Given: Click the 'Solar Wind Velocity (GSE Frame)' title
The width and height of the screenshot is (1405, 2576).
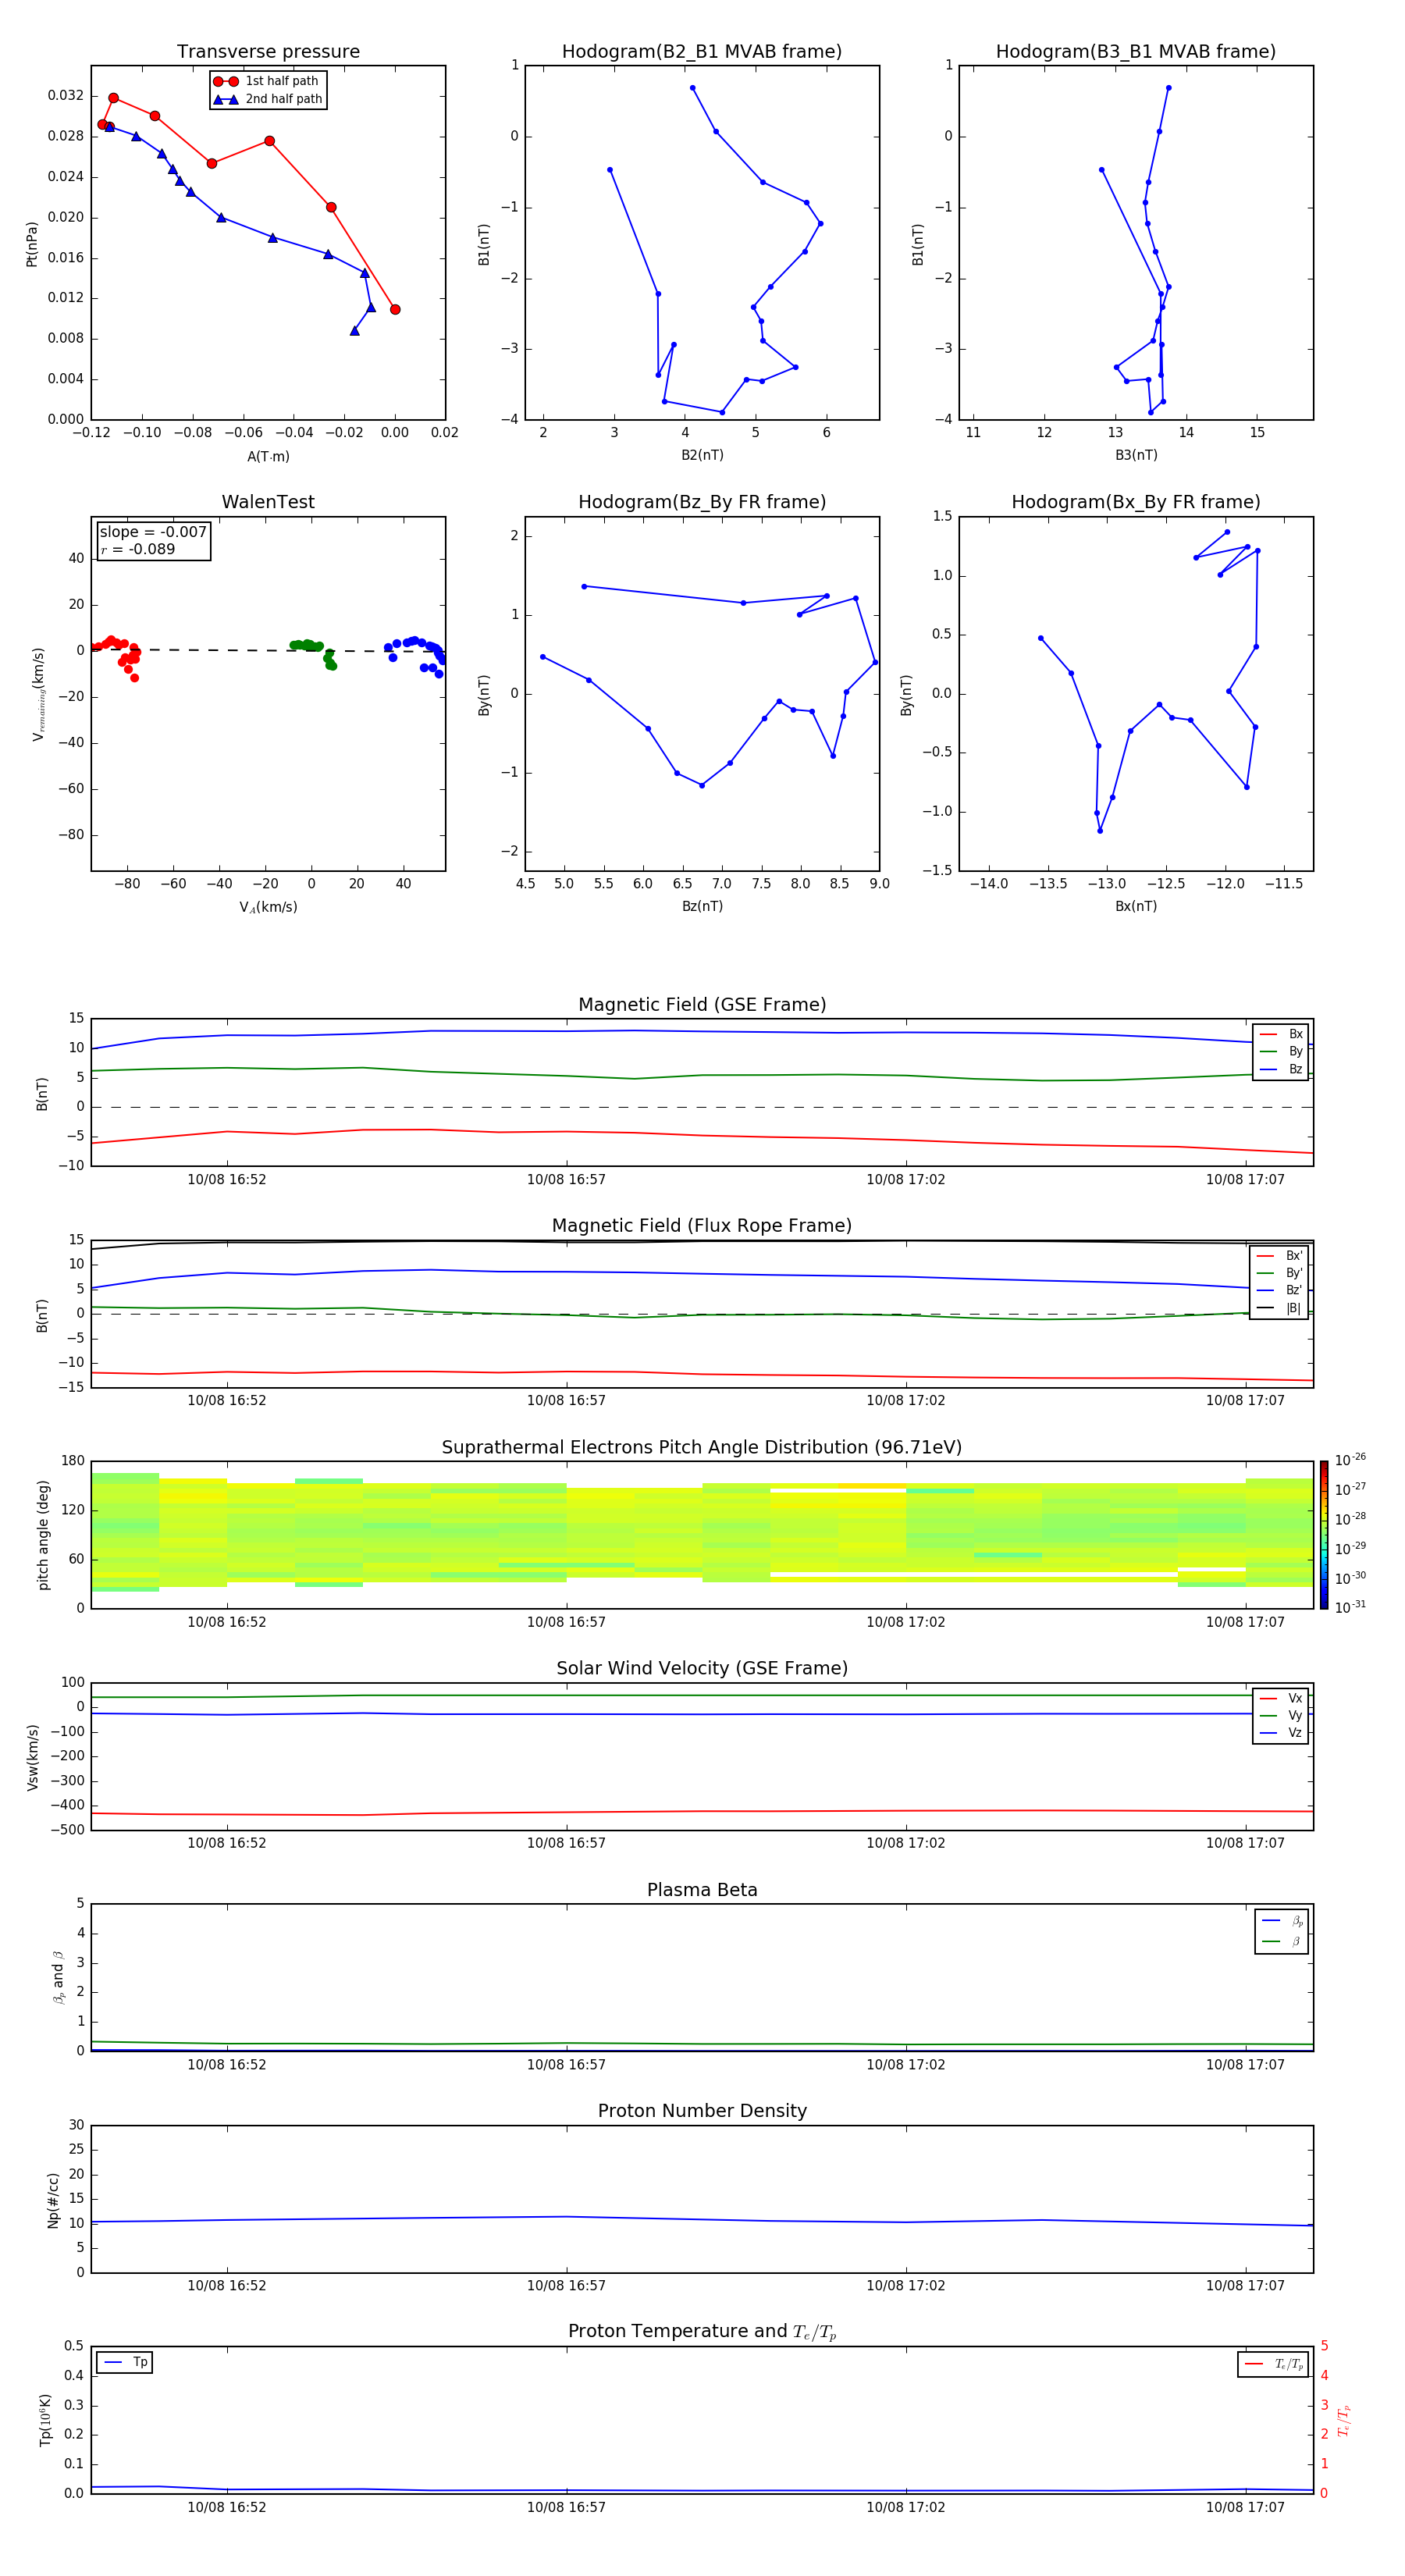Looking at the screenshot, I should tap(702, 1668).
